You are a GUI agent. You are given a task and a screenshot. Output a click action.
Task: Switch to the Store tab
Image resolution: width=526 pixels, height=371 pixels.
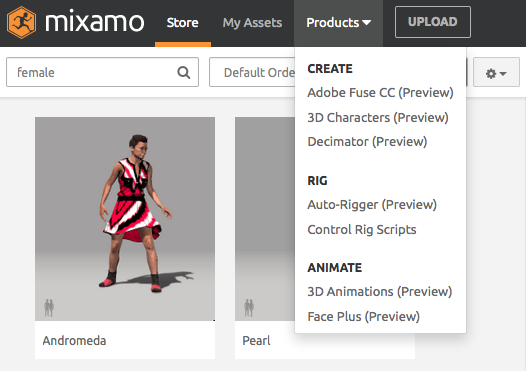pyautogui.click(x=182, y=23)
